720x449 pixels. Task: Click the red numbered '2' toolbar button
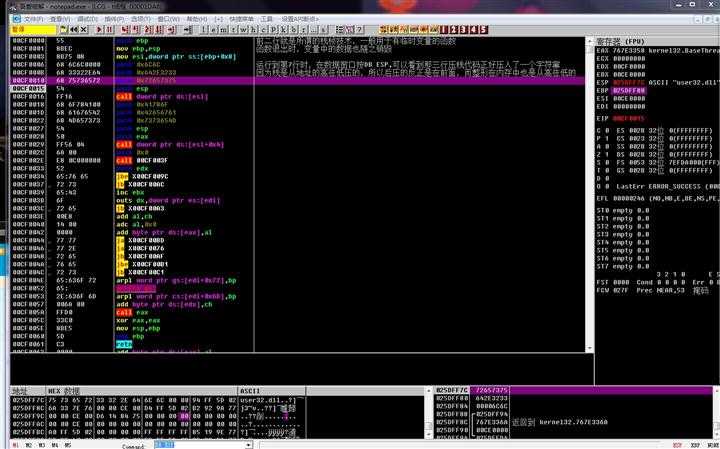point(454,29)
